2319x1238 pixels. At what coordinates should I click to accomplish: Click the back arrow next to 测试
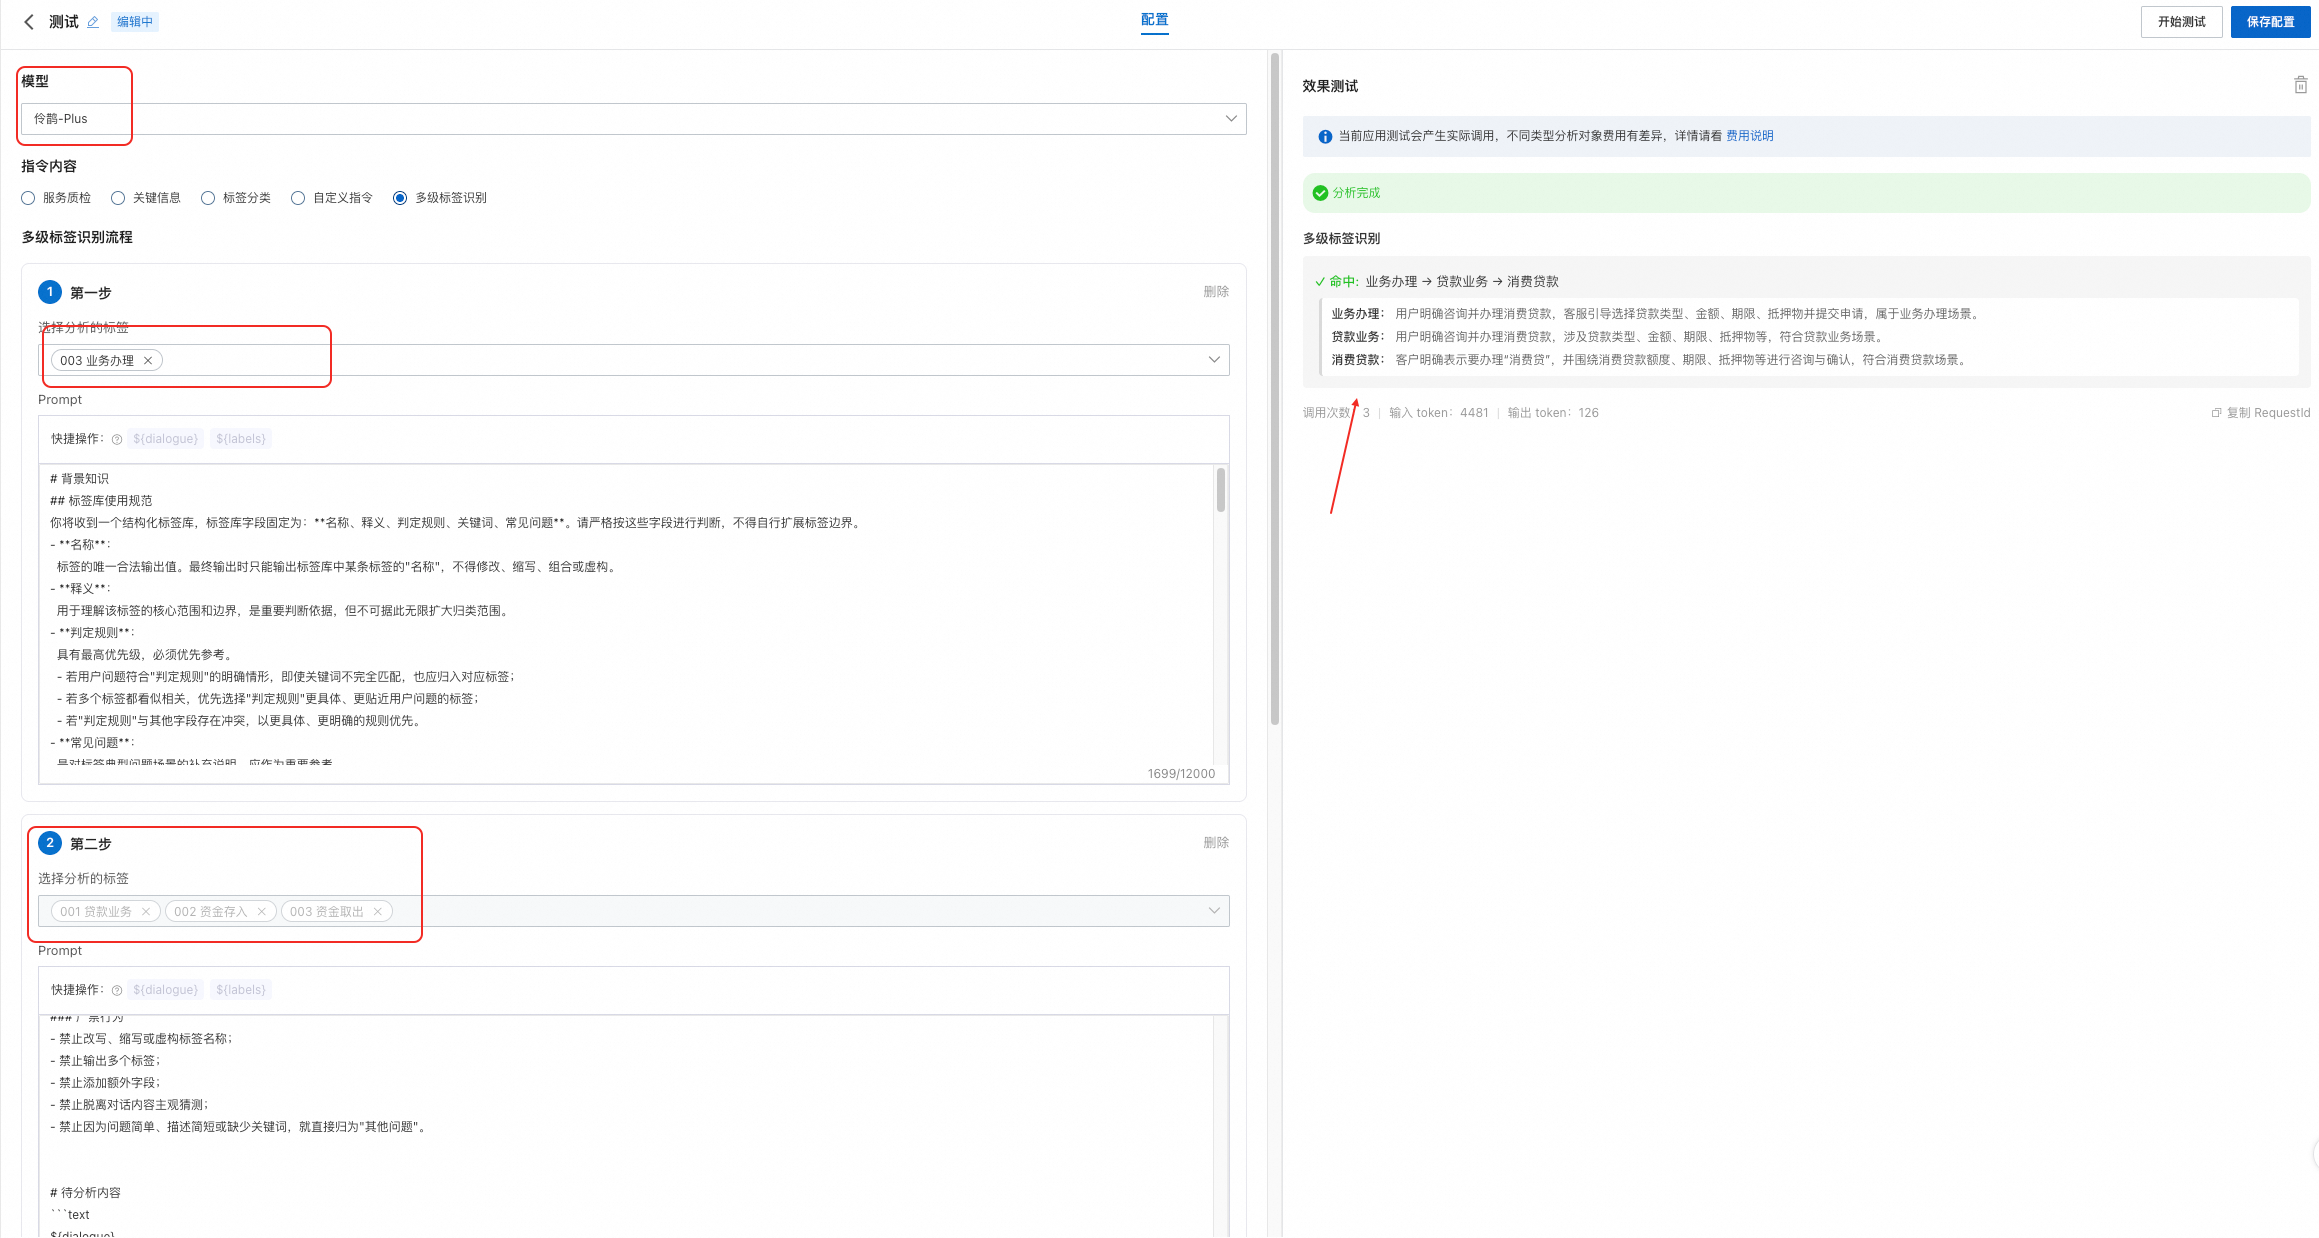point(29,22)
